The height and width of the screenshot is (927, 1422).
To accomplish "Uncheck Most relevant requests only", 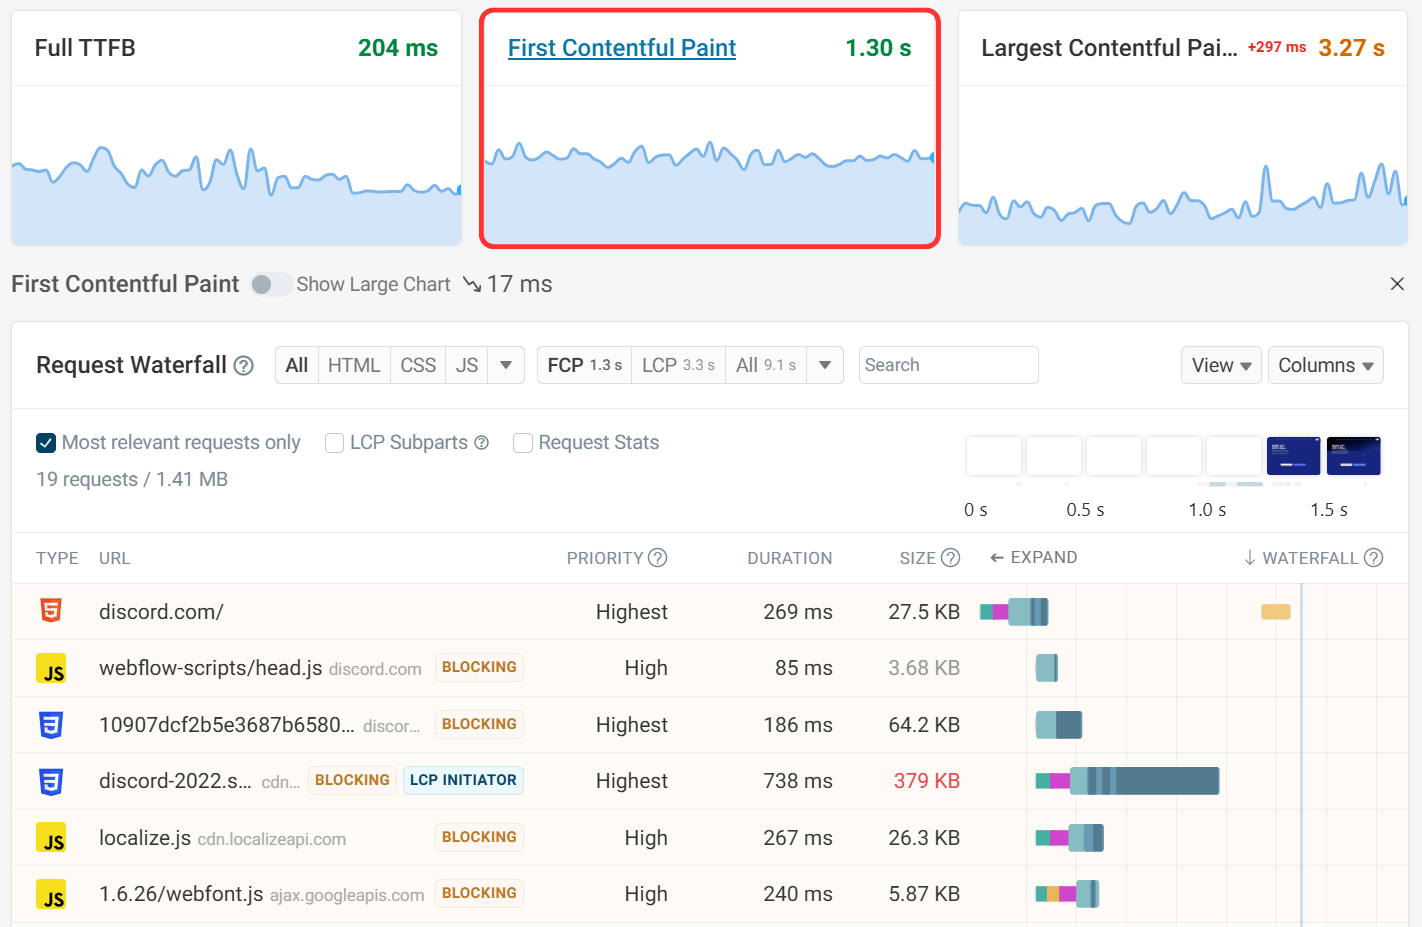I will pyautogui.click(x=46, y=443).
